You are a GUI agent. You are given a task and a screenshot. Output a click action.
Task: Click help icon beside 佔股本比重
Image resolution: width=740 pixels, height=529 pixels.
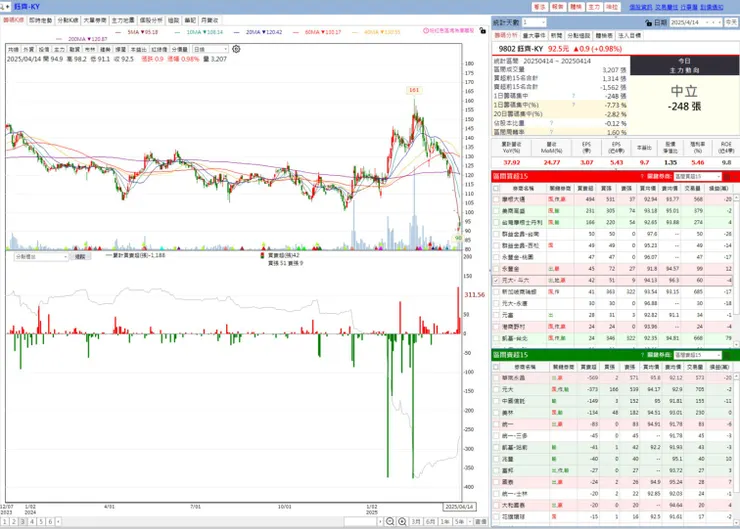click(551, 123)
